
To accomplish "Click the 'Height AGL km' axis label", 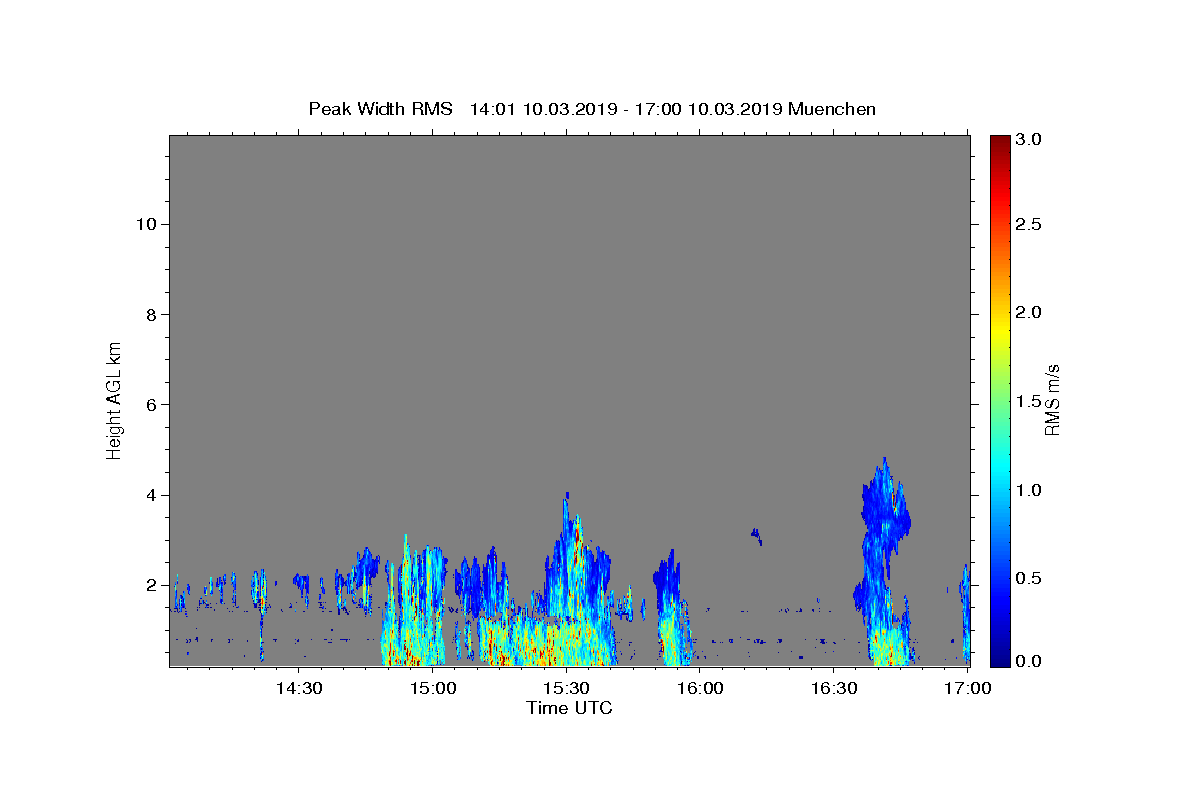I will (115, 399).
